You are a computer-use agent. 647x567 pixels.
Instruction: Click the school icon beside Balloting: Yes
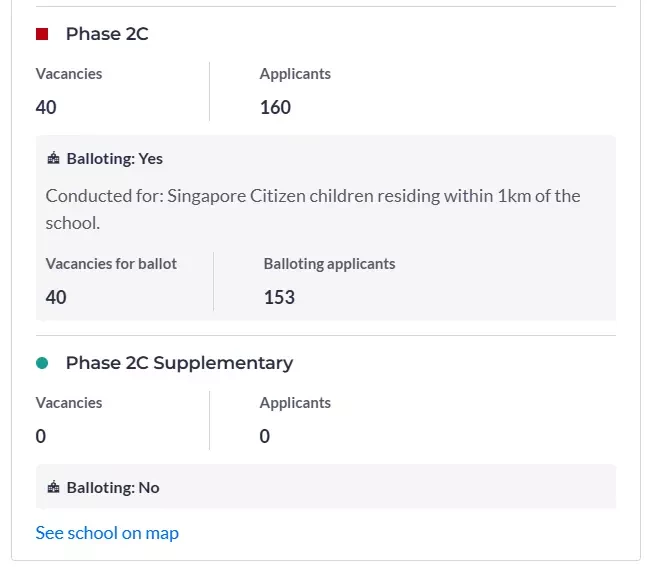[54, 158]
